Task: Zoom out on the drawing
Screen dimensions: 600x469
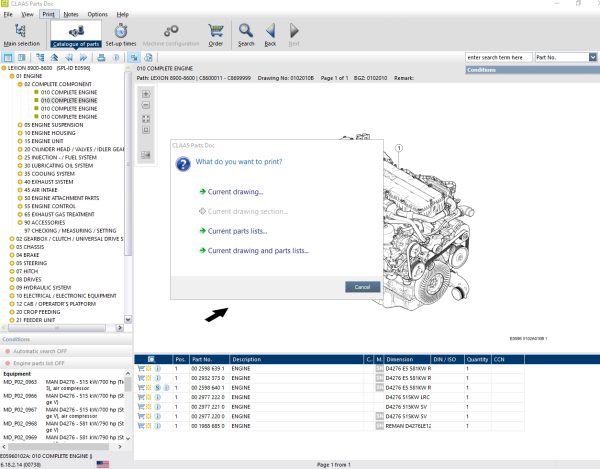Action: click(x=146, y=106)
